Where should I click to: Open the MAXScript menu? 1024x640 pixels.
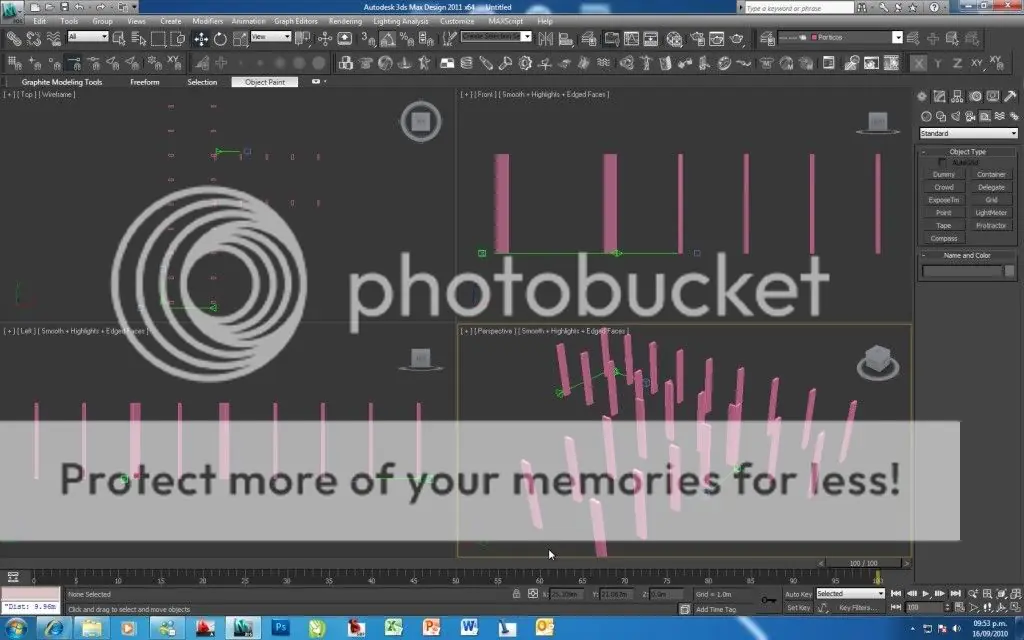pyautogui.click(x=505, y=21)
